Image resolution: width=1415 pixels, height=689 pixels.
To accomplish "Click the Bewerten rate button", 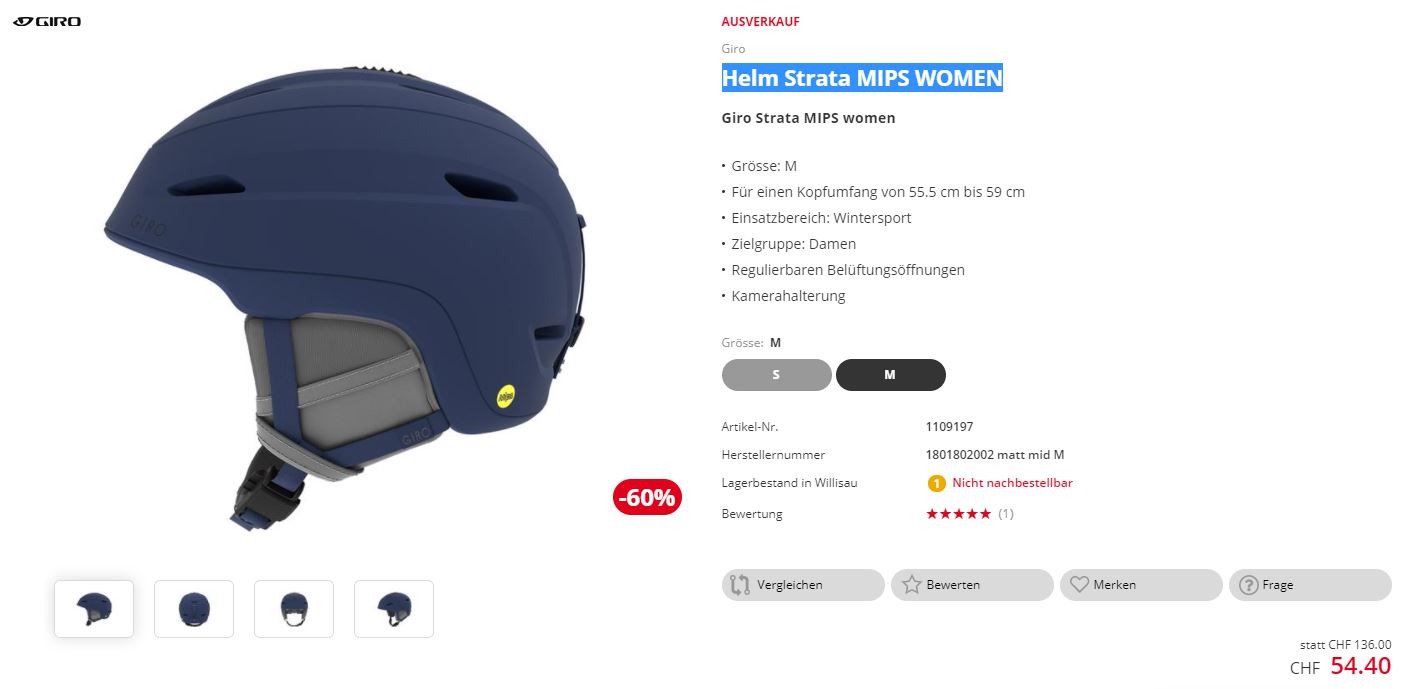I will 972,585.
